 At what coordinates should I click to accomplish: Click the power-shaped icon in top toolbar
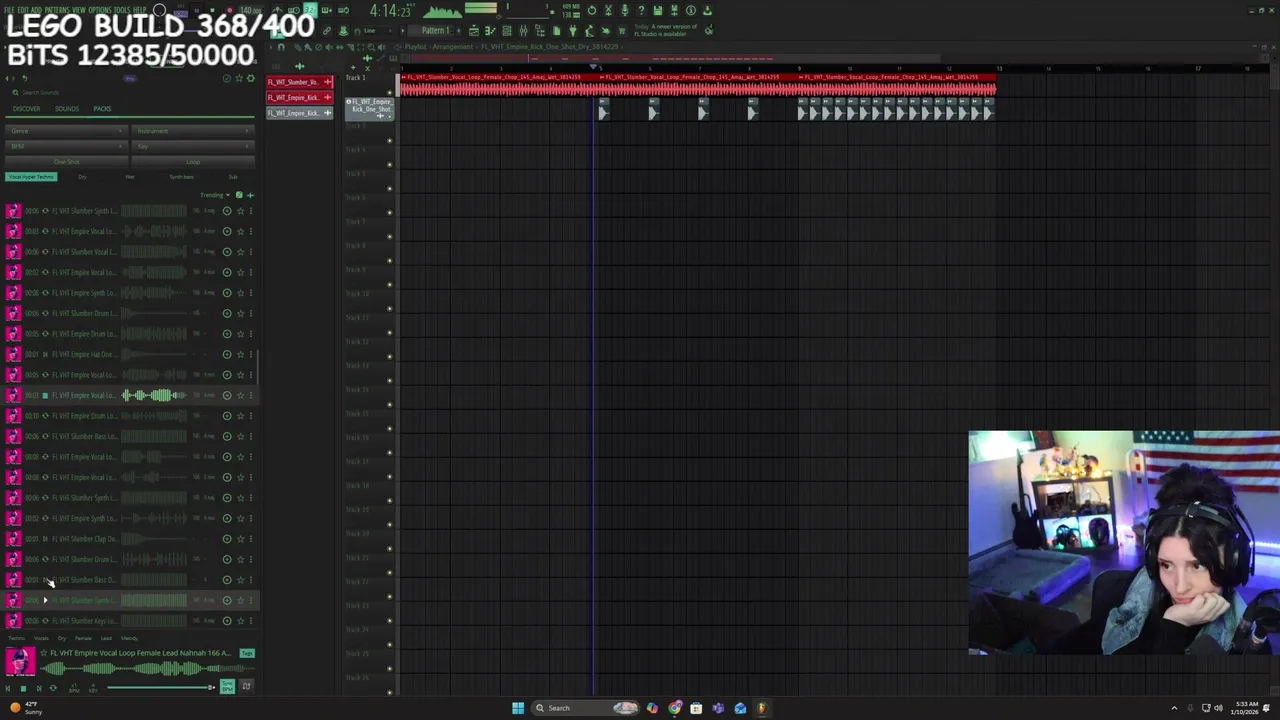(x=592, y=11)
